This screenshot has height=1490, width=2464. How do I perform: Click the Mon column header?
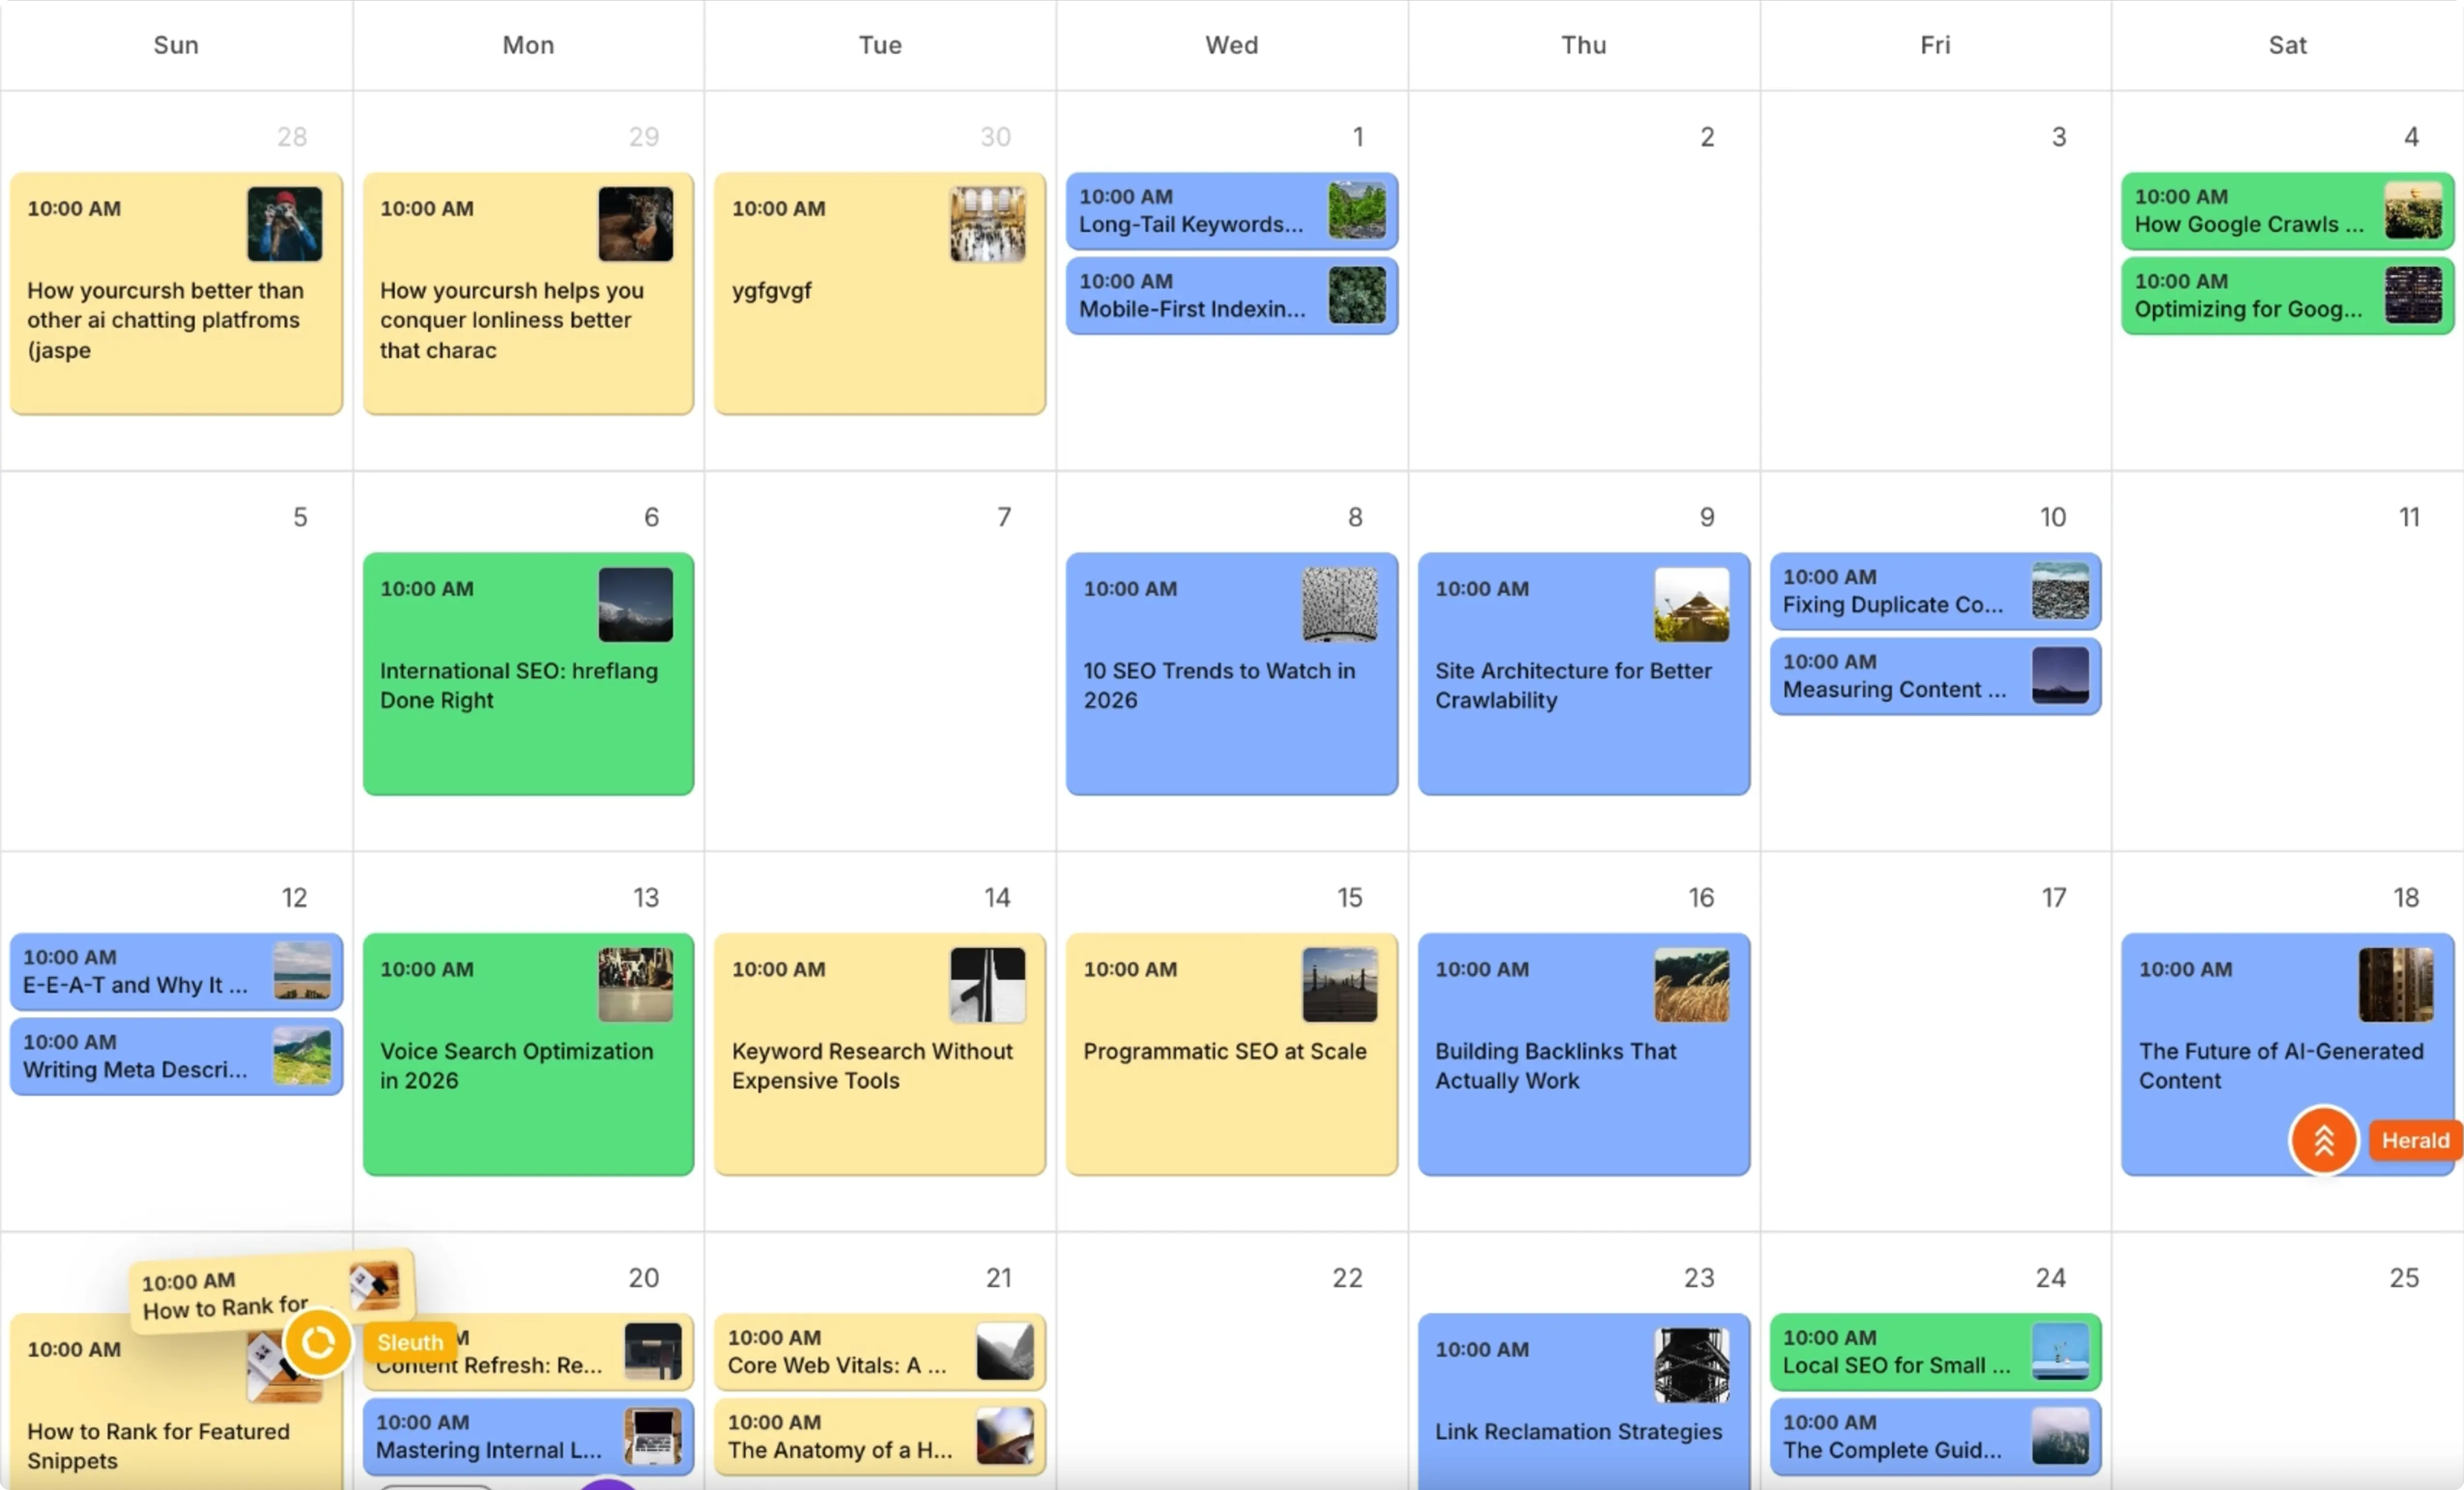(x=528, y=45)
